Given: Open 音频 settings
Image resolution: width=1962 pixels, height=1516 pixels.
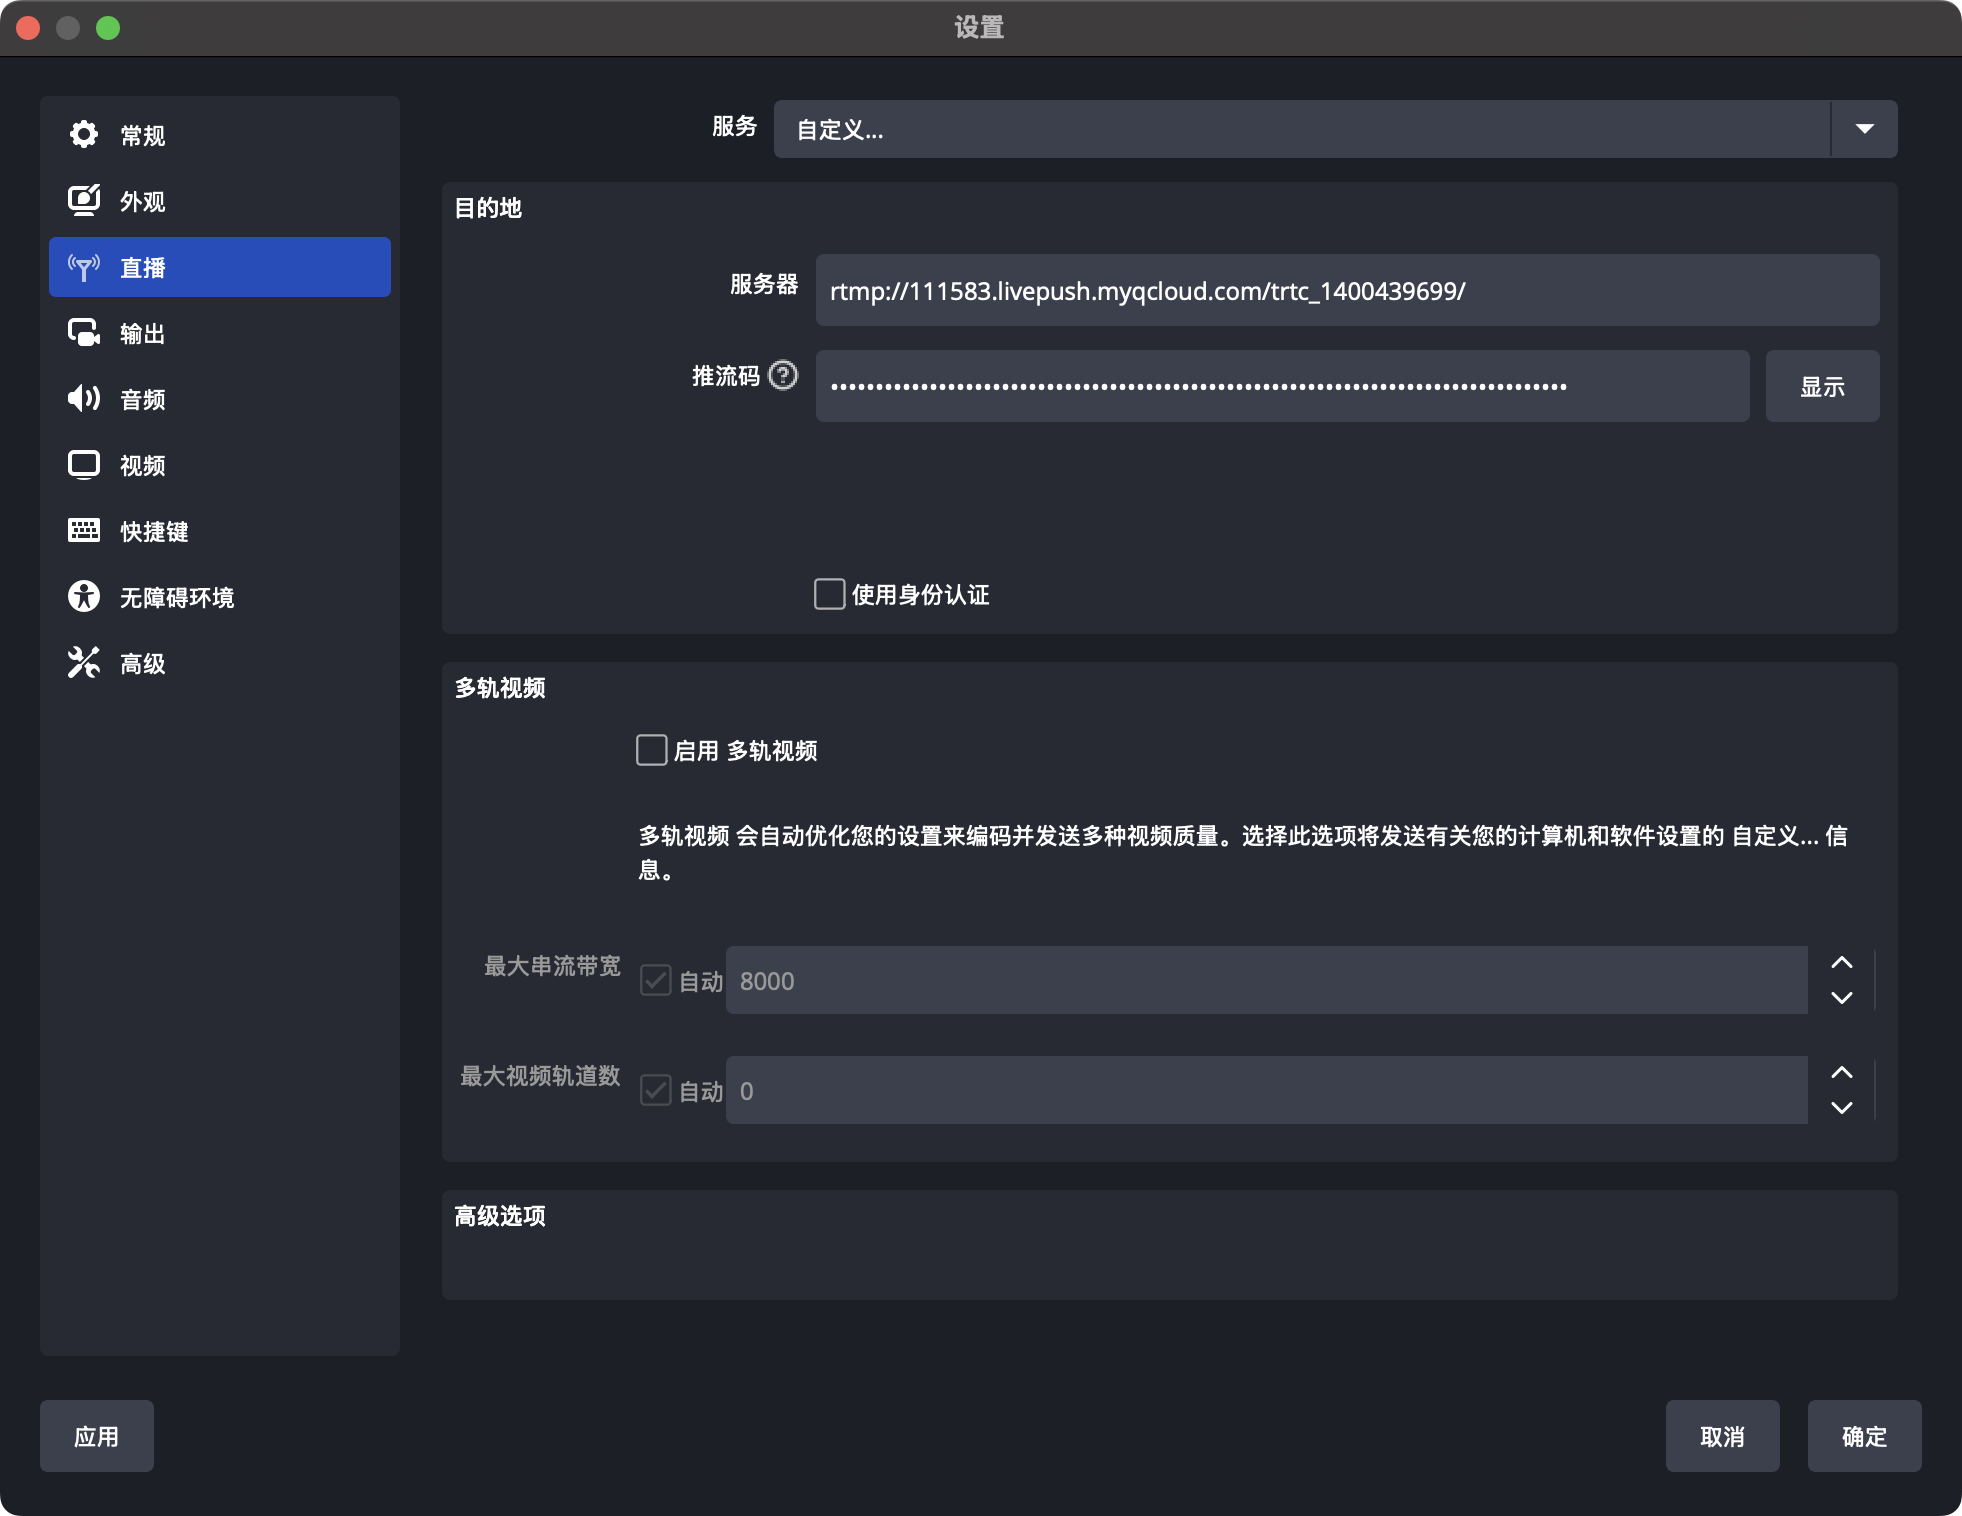Looking at the screenshot, I should coord(220,399).
